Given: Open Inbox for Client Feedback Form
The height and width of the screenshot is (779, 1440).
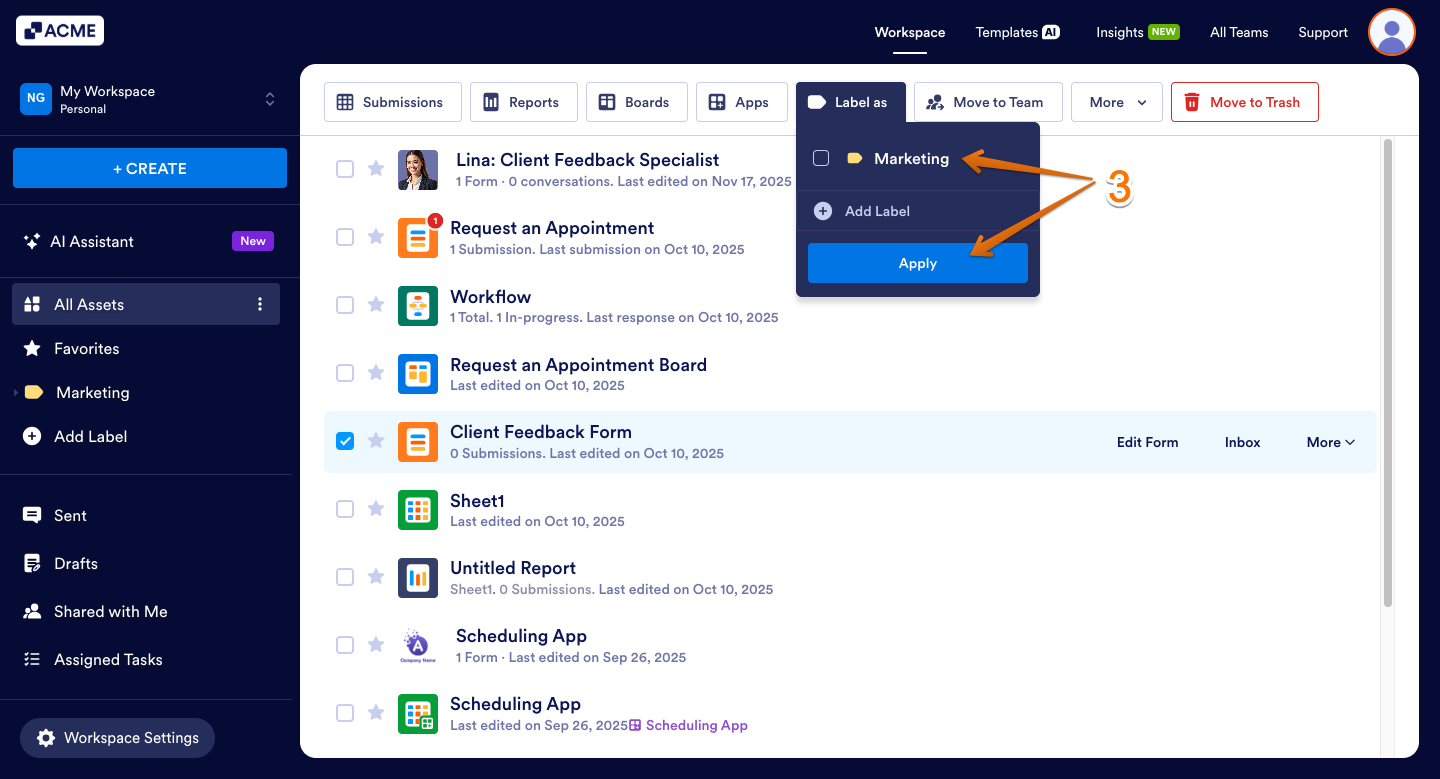Looking at the screenshot, I should click(x=1243, y=442).
